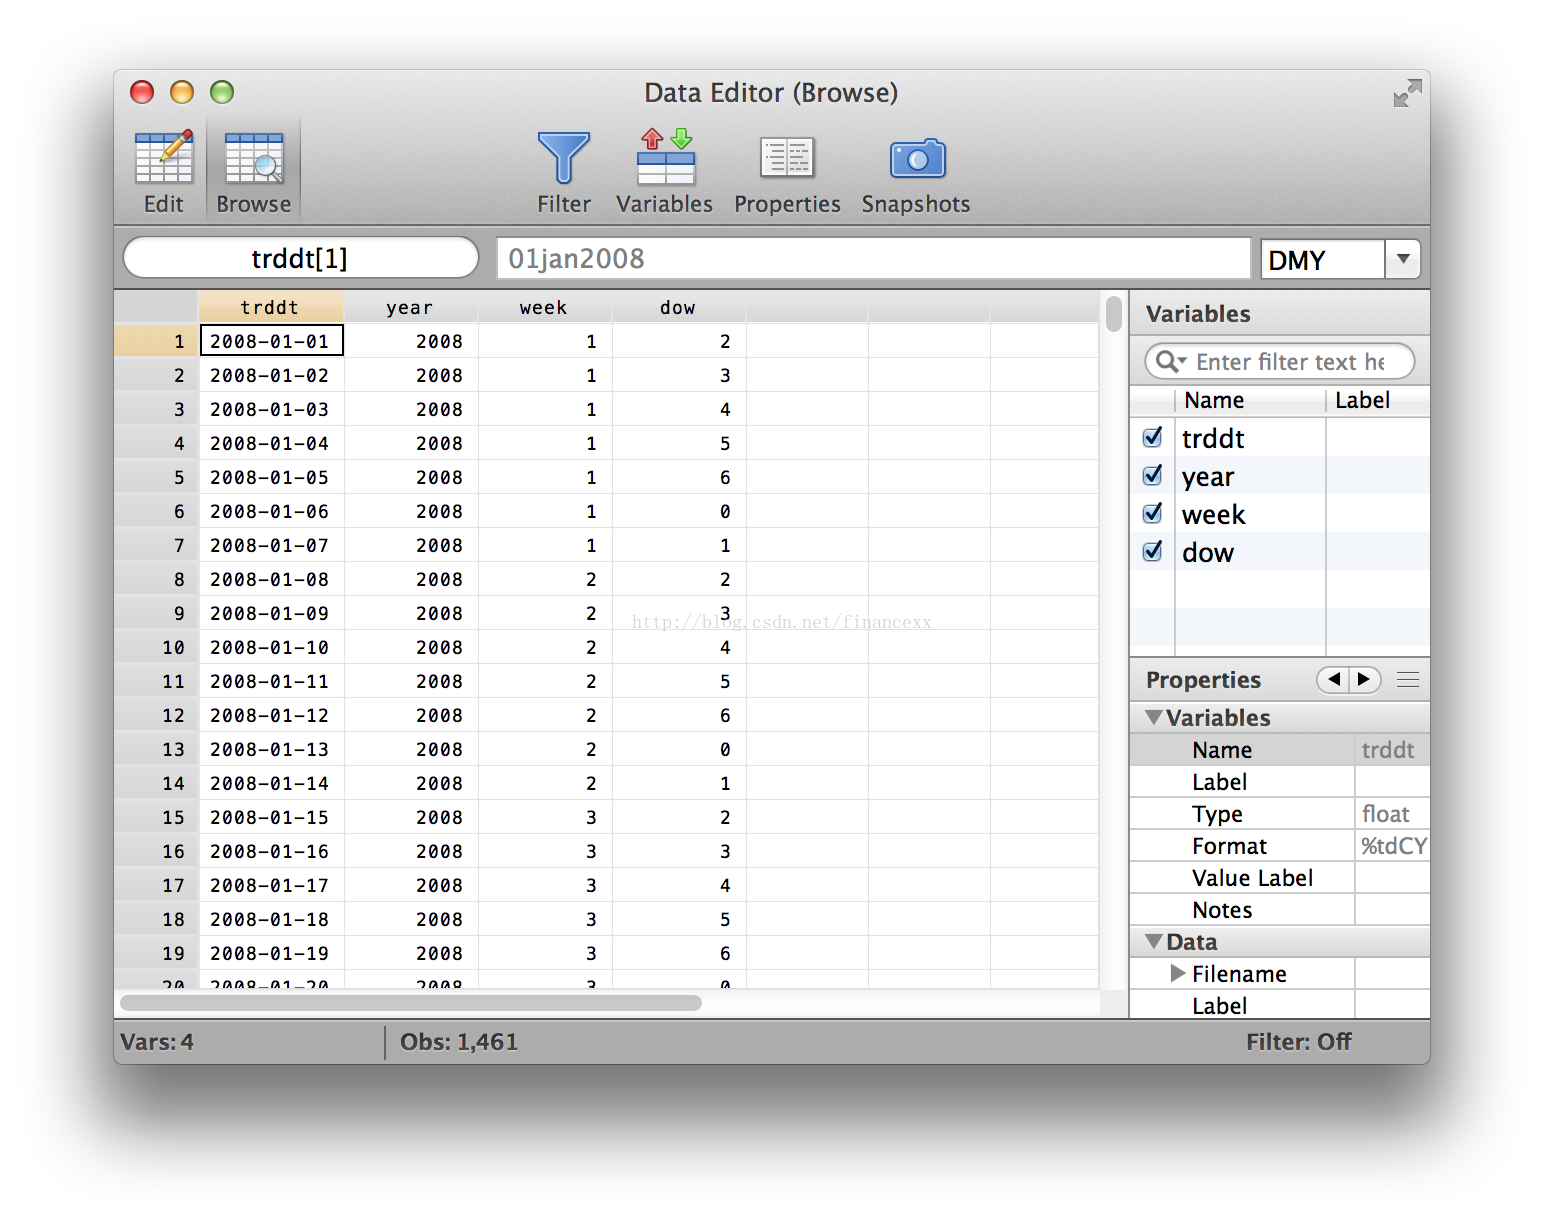Click the search magnifier in variable filter
The height and width of the screenshot is (1222, 1544).
point(1169,361)
